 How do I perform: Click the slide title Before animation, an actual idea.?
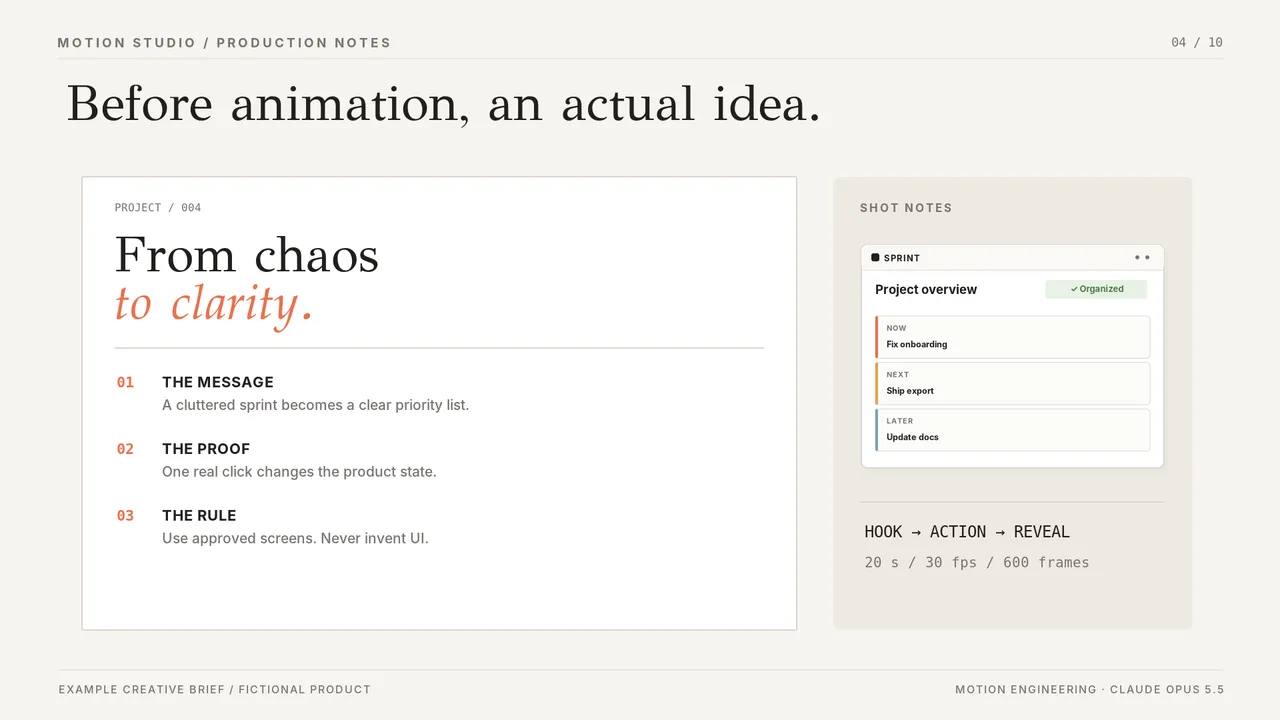click(443, 103)
